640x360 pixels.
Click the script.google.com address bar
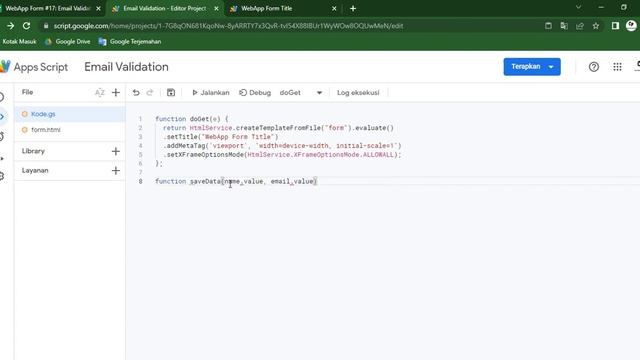[x=229, y=26]
